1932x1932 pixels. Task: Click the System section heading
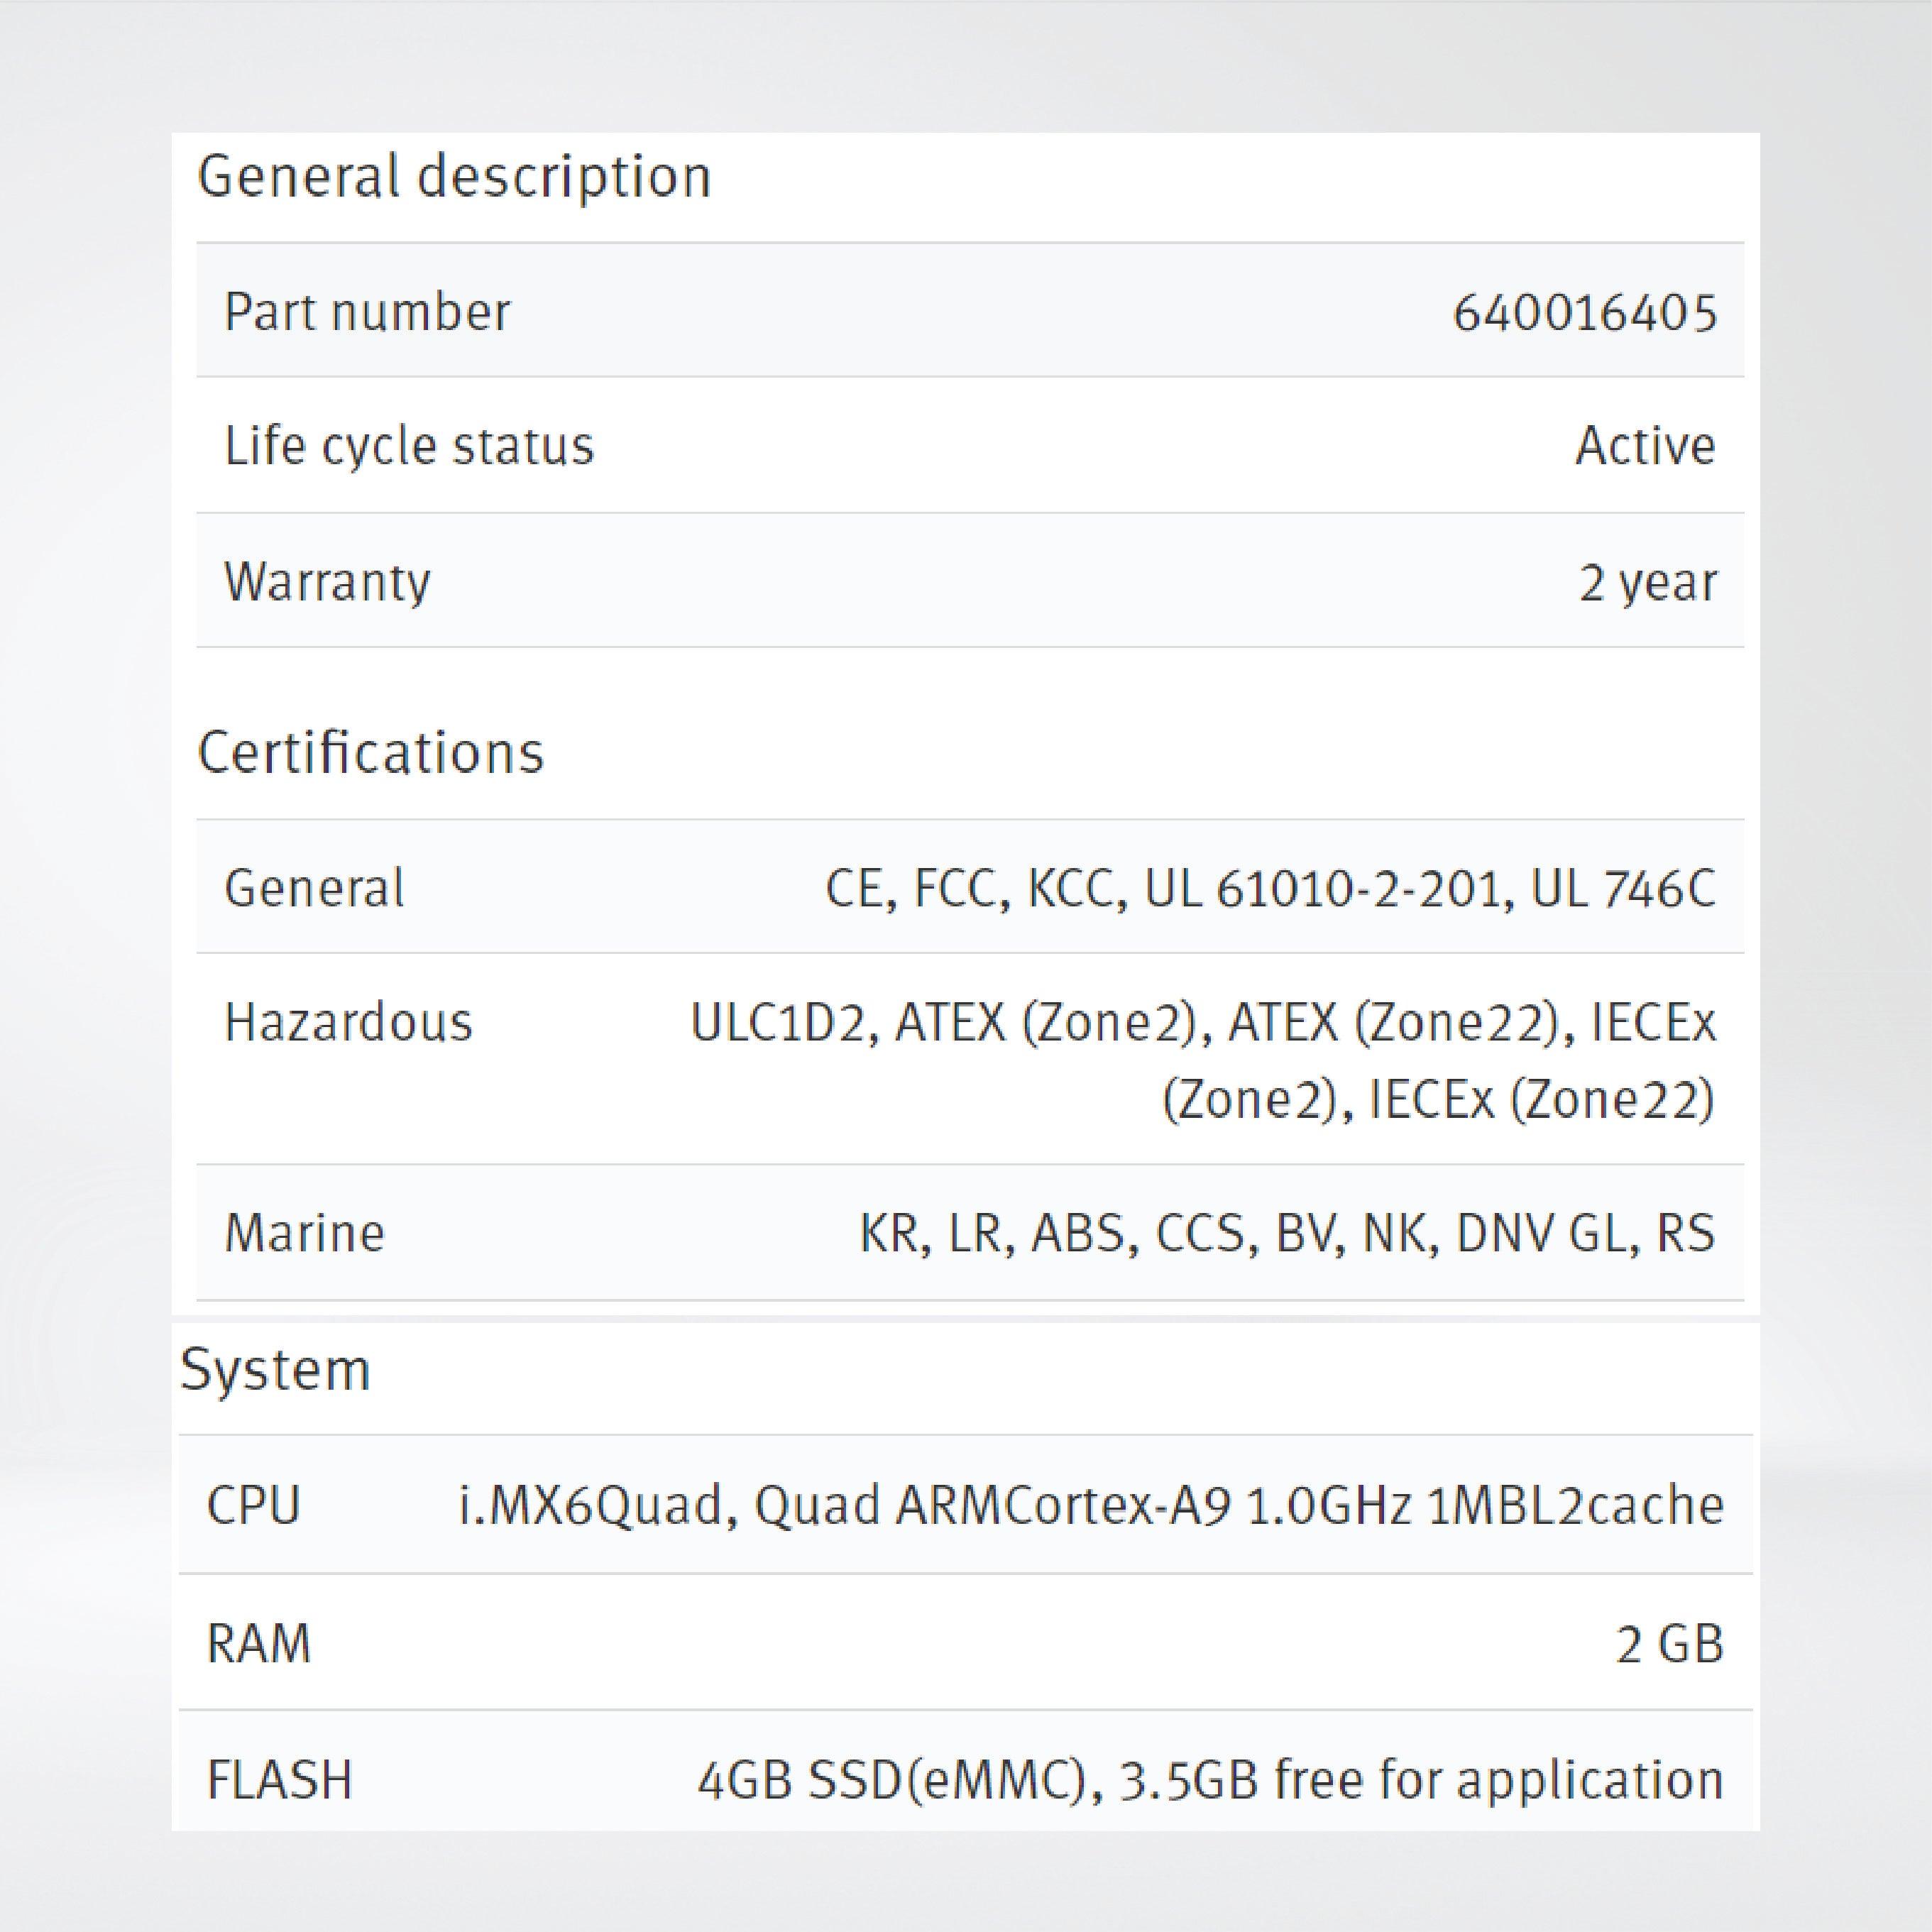275,1370
